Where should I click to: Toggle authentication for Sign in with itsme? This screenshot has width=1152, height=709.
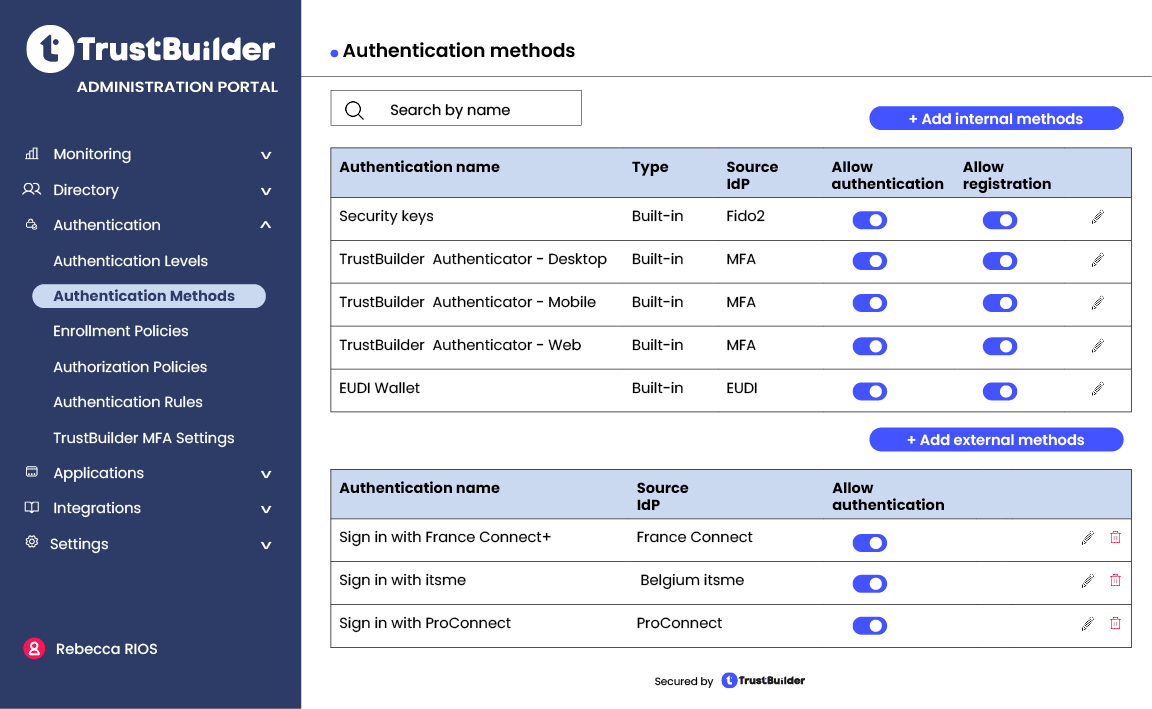pyautogui.click(x=870, y=583)
